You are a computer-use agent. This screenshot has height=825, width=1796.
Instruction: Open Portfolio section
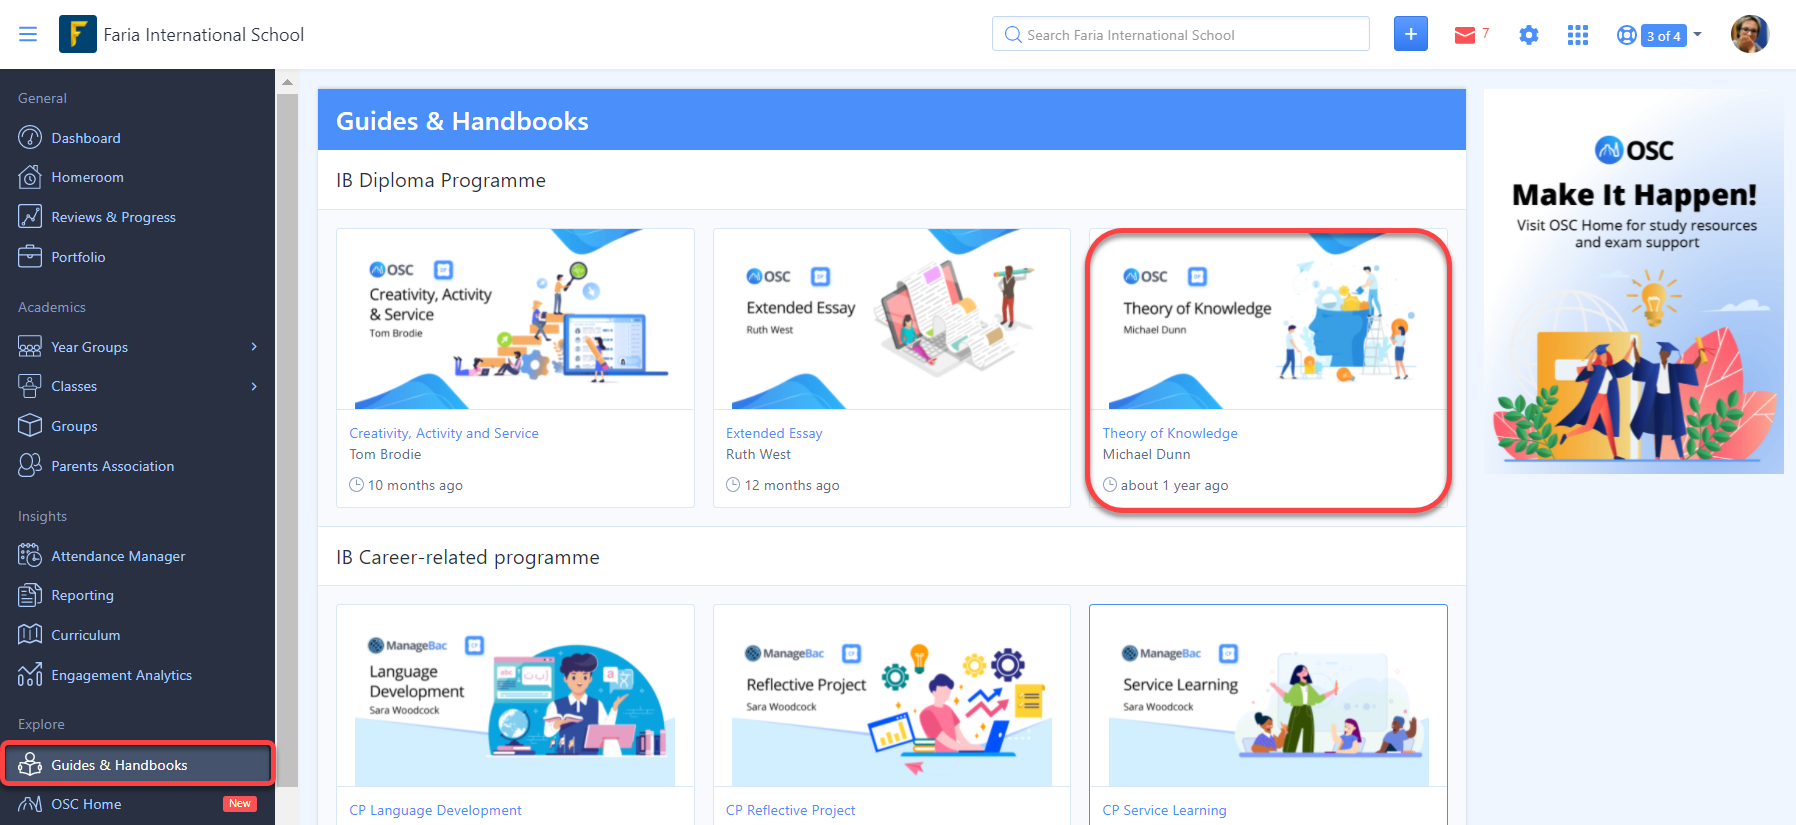pos(78,257)
